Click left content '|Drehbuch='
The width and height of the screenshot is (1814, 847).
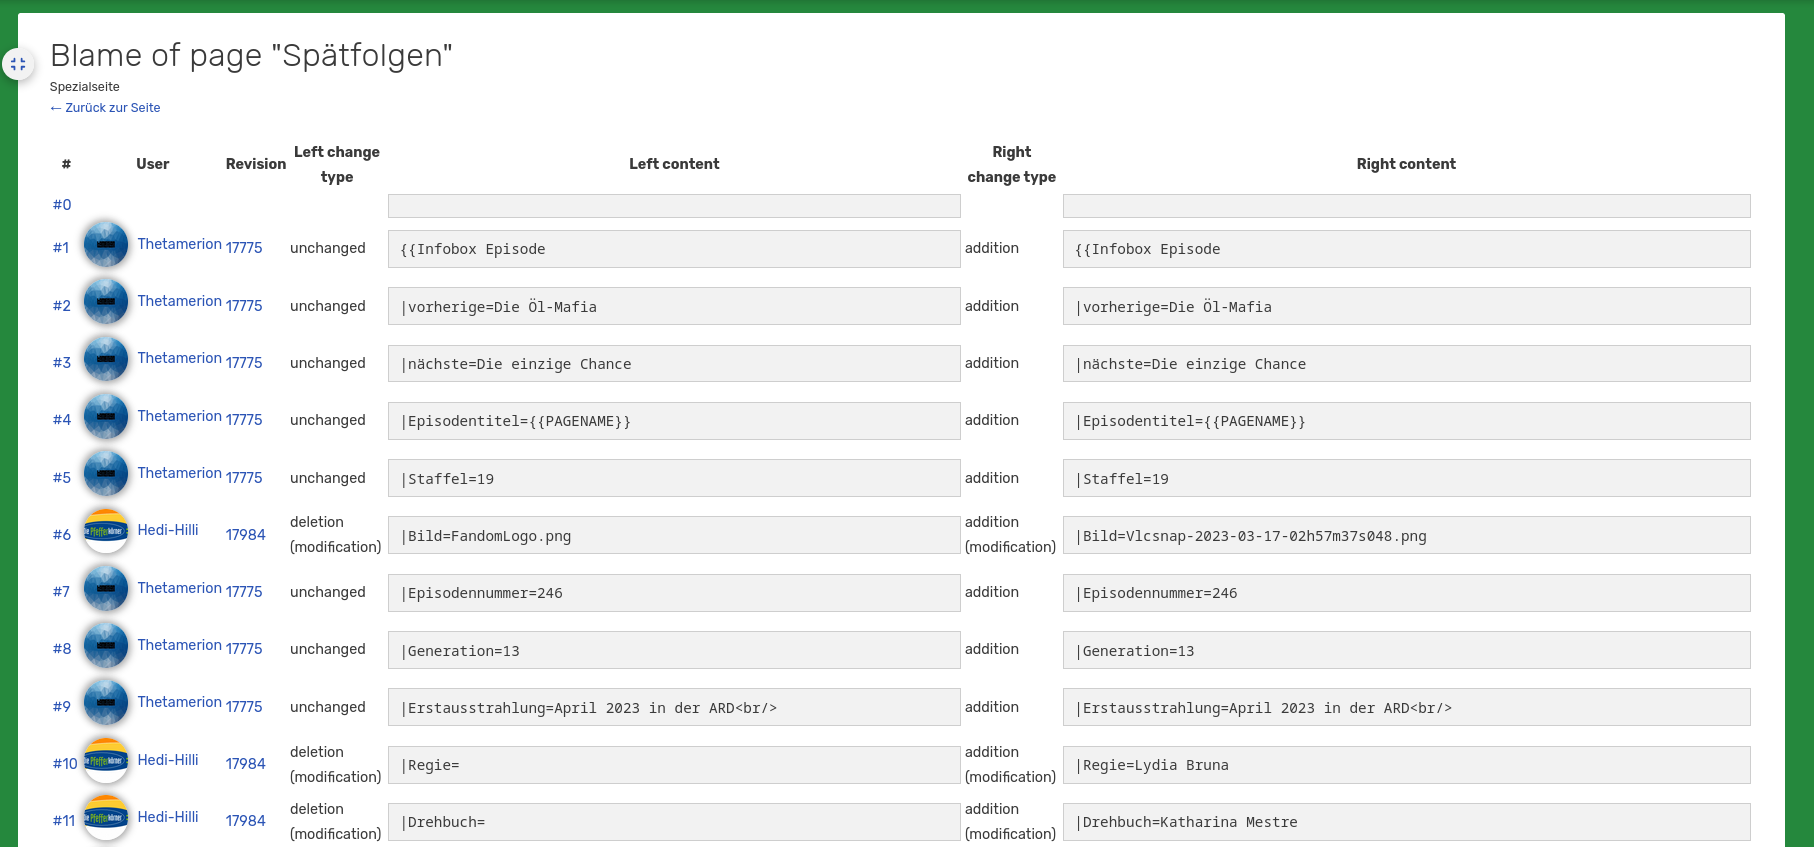(x=674, y=822)
